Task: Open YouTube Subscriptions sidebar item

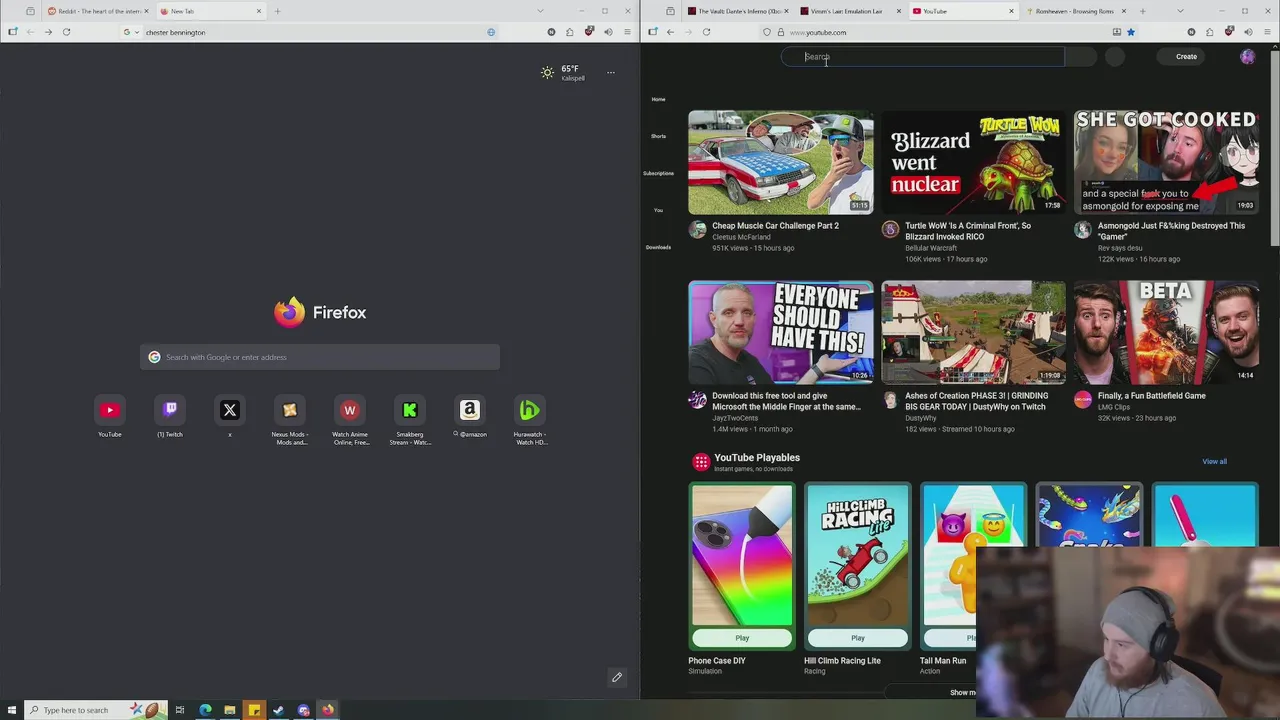Action: 658,173
